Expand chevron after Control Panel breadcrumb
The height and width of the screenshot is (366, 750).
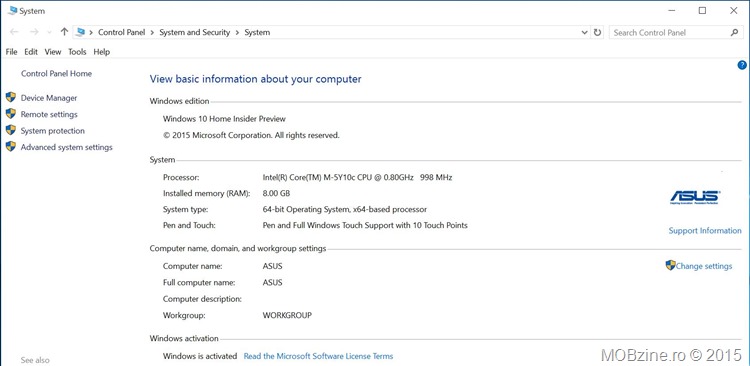(x=152, y=33)
